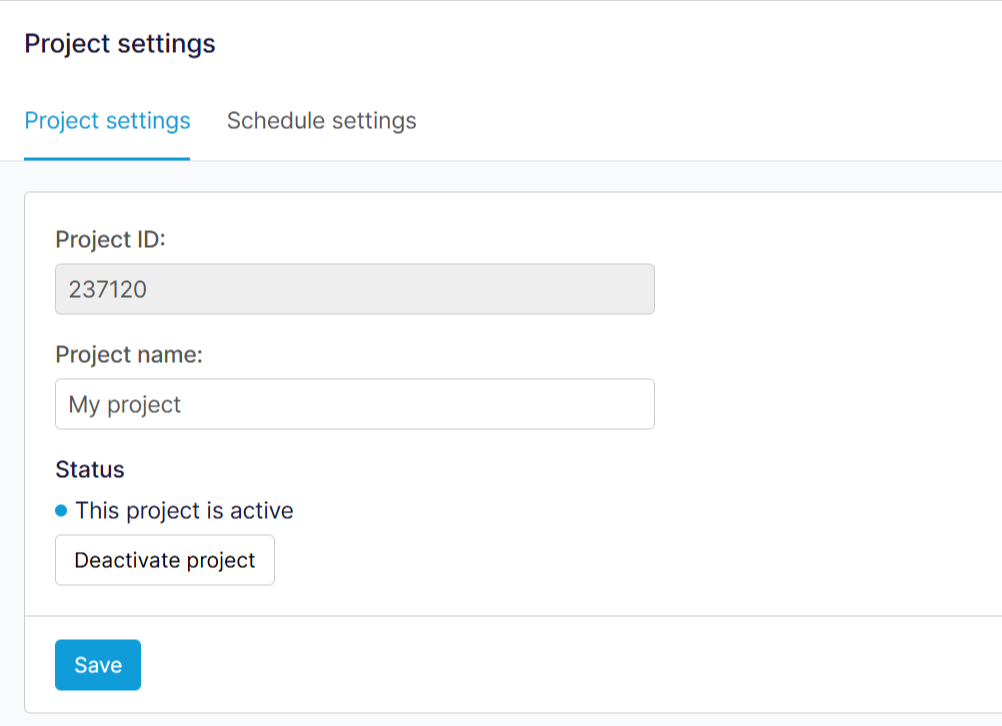Click the 'Project name:' label
The height and width of the screenshot is (726, 1002).
coord(128,355)
